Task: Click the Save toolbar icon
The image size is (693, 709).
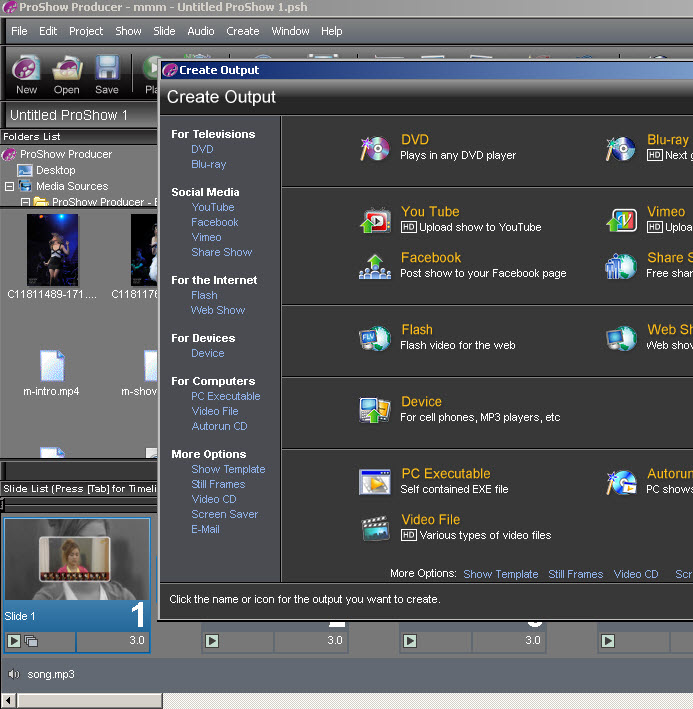Action: click(x=107, y=69)
